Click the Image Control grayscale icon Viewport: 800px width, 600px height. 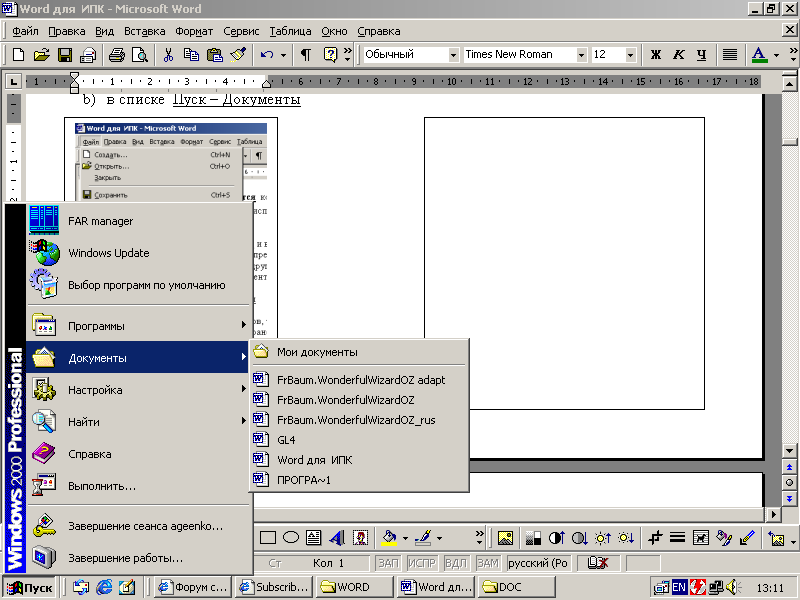533,538
